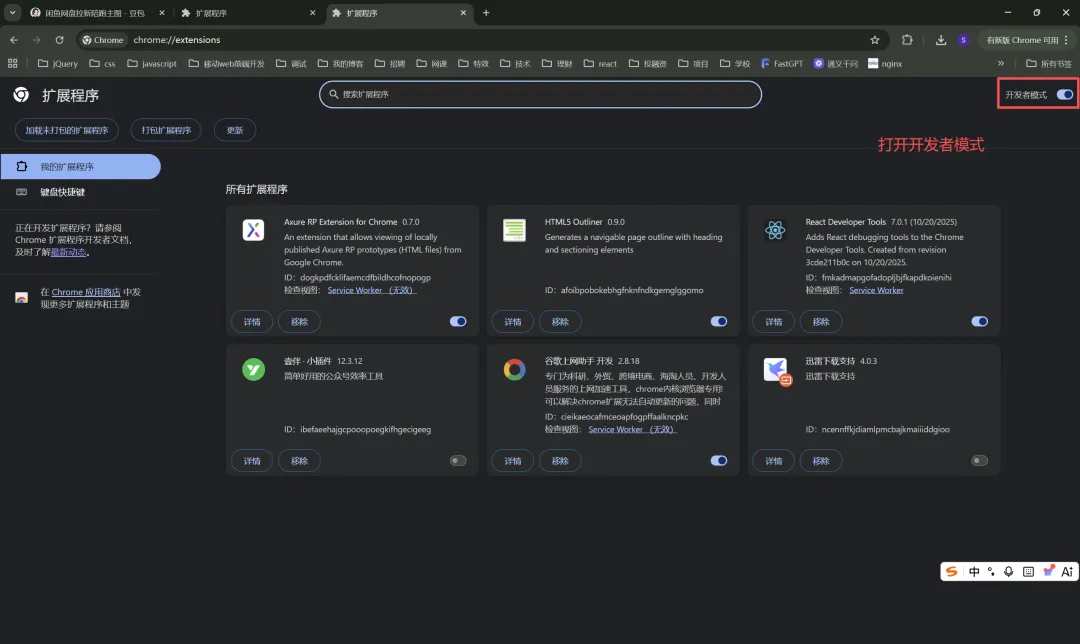Disable the 谷歌上网助手 toggle
The width and height of the screenshot is (1080, 644).
(x=719, y=461)
